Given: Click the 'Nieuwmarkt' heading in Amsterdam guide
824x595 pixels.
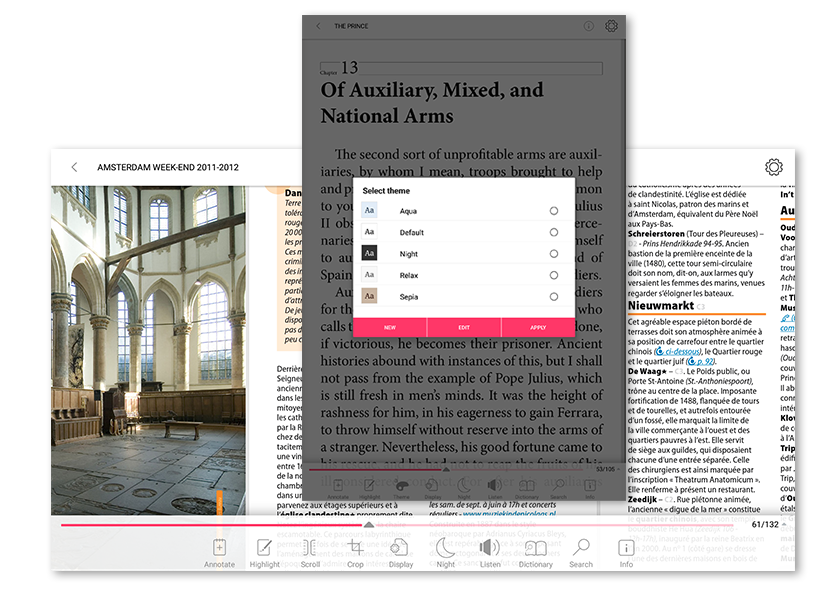Looking at the screenshot, I should 661,306.
